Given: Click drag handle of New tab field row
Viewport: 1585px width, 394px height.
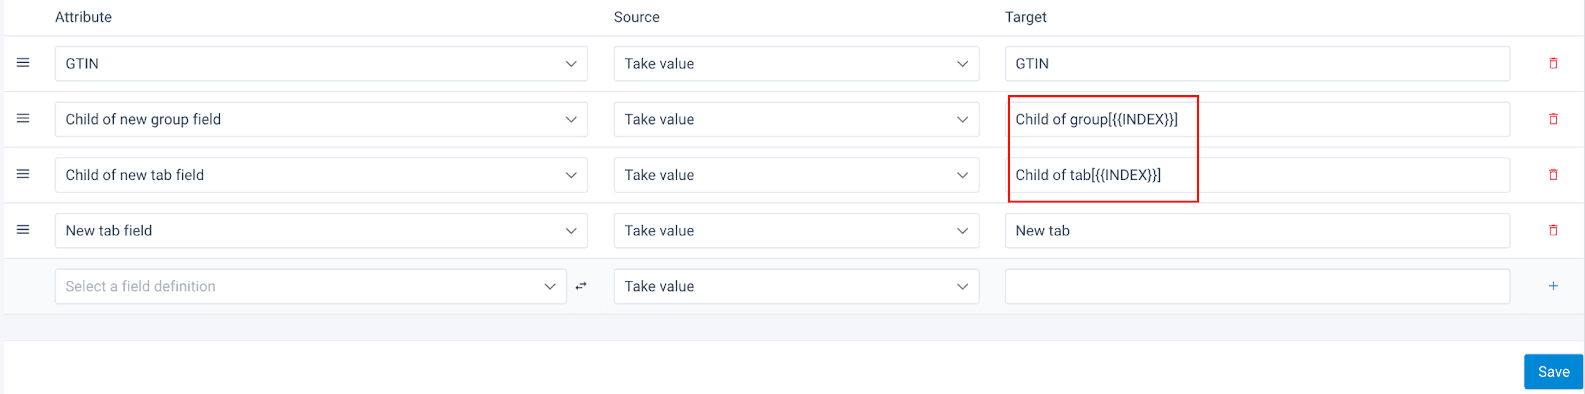Looking at the screenshot, I should (23, 230).
